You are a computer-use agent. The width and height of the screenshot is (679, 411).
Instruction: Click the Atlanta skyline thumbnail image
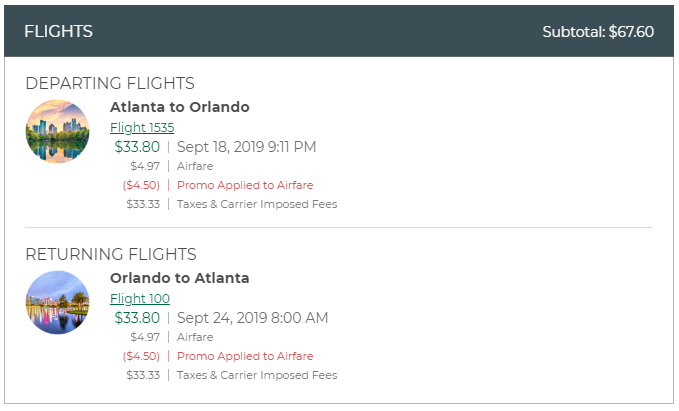click(57, 132)
